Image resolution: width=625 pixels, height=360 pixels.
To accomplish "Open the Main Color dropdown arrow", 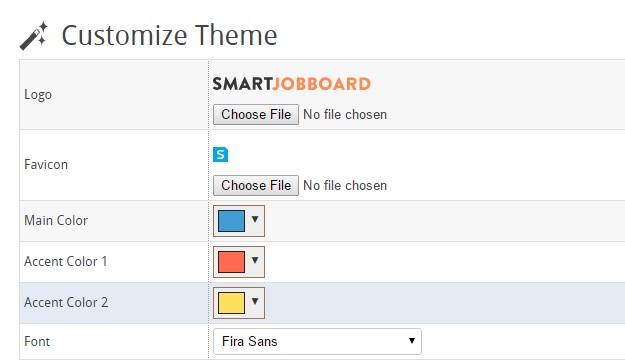I will point(255,219).
